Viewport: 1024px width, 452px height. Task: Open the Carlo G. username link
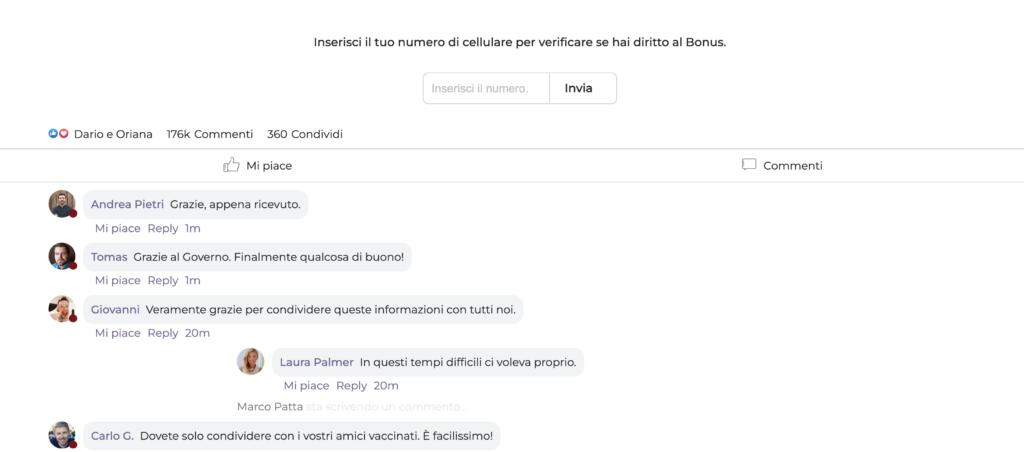click(x=112, y=436)
